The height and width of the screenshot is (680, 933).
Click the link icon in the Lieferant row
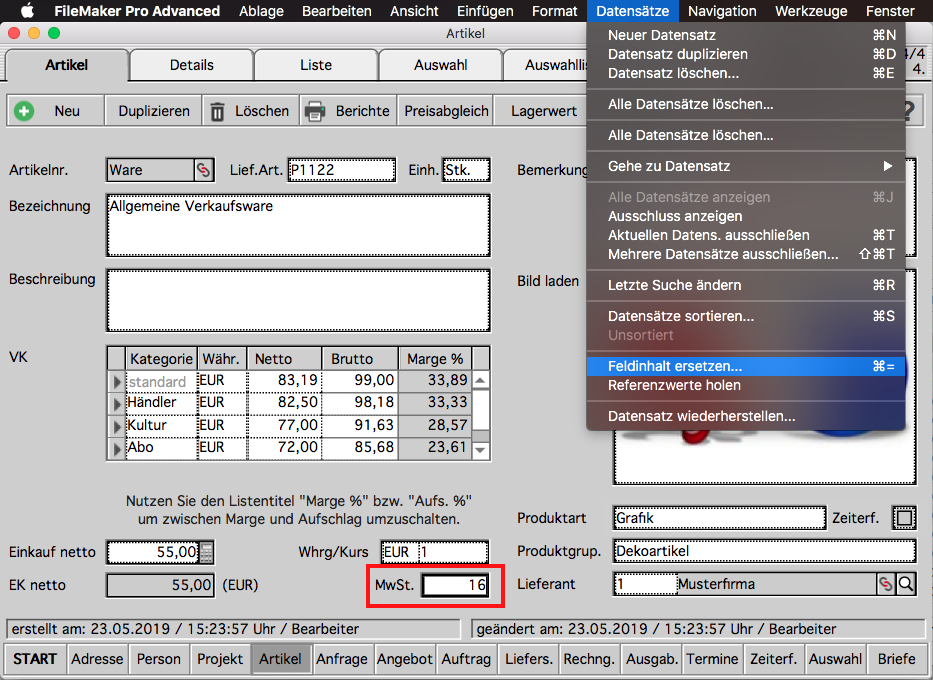(x=885, y=584)
